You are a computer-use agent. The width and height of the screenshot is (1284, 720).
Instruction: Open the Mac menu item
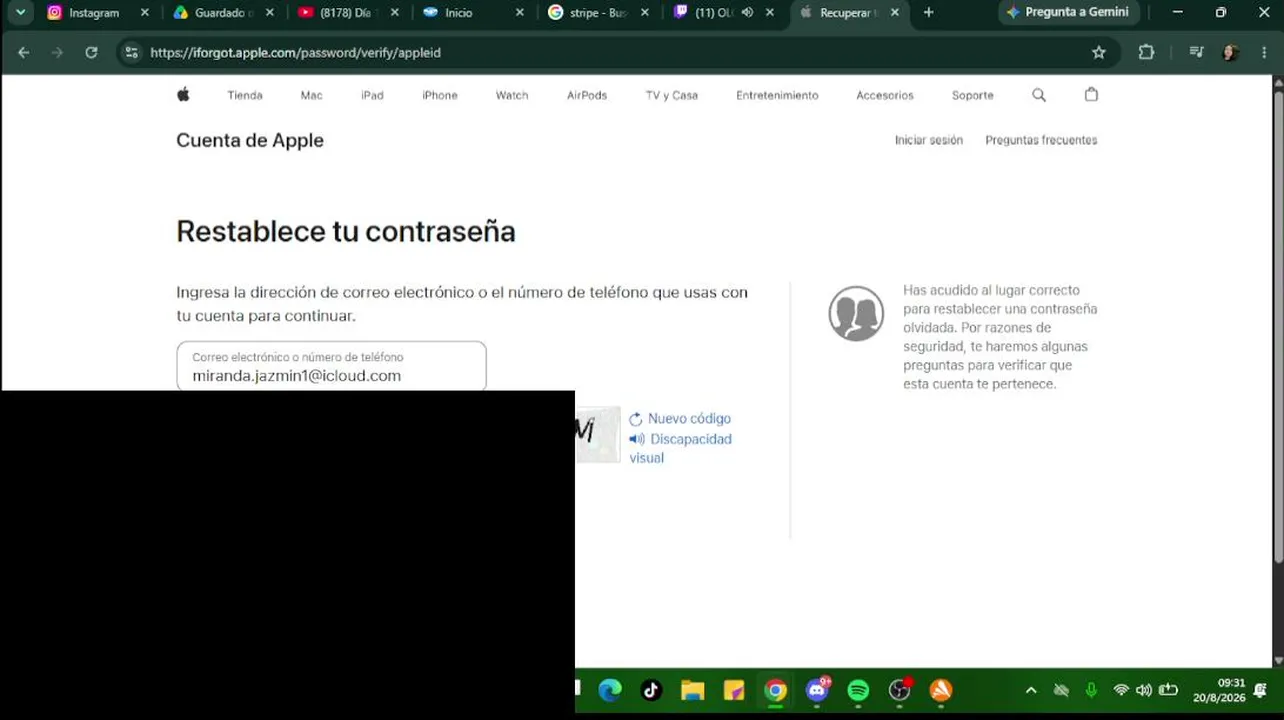click(x=311, y=95)
